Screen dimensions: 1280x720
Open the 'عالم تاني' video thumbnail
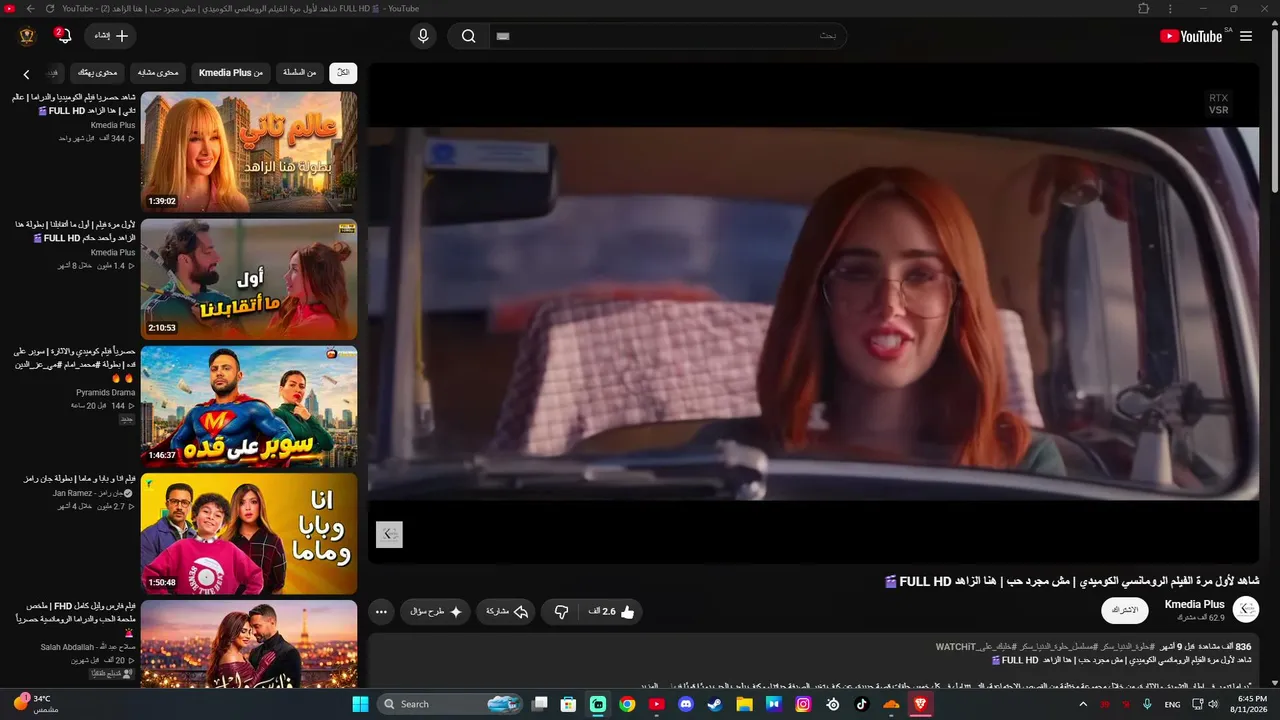point(249,152)
